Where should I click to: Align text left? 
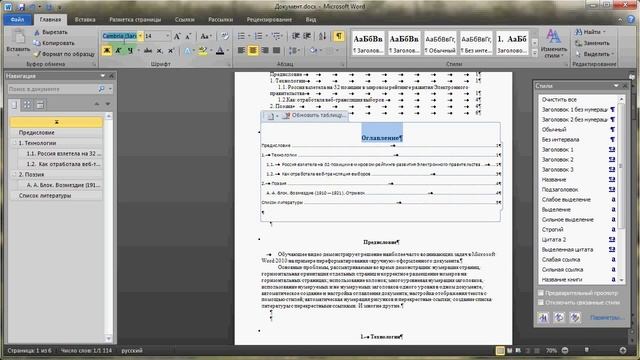click(x=241, y=51)
